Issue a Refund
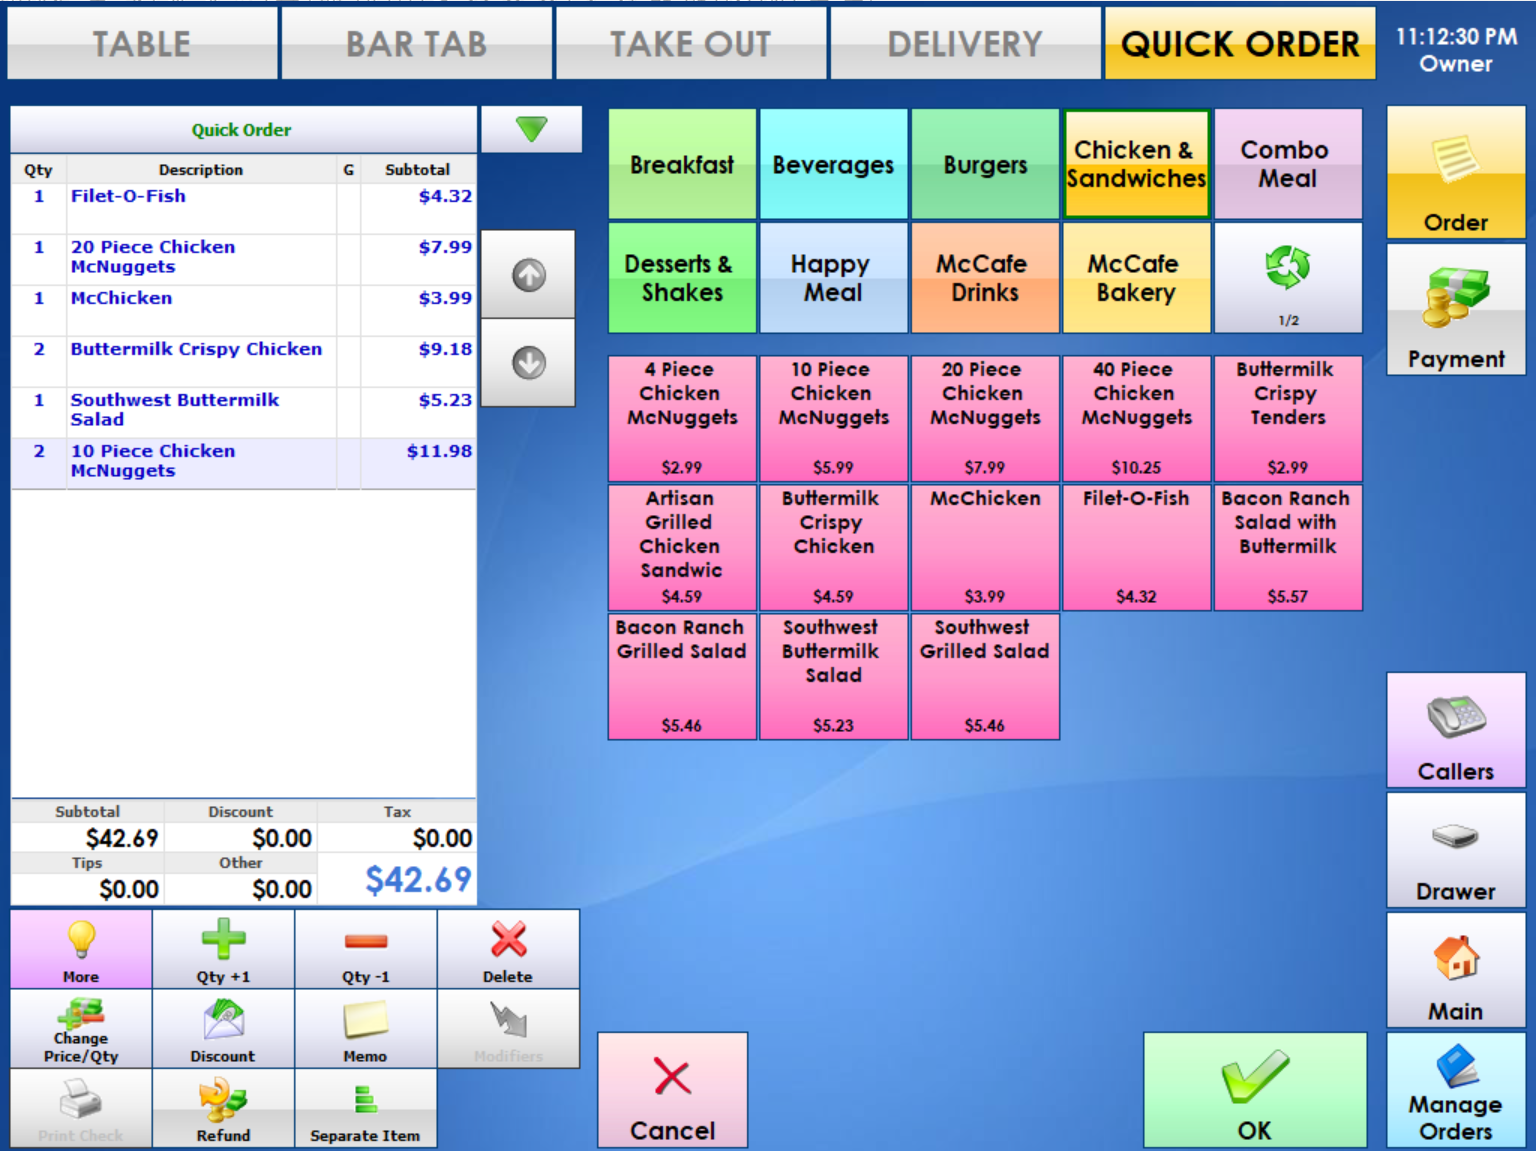Image resolution: width=1536 pixels, height=1151 pixels. point(223,1108)
